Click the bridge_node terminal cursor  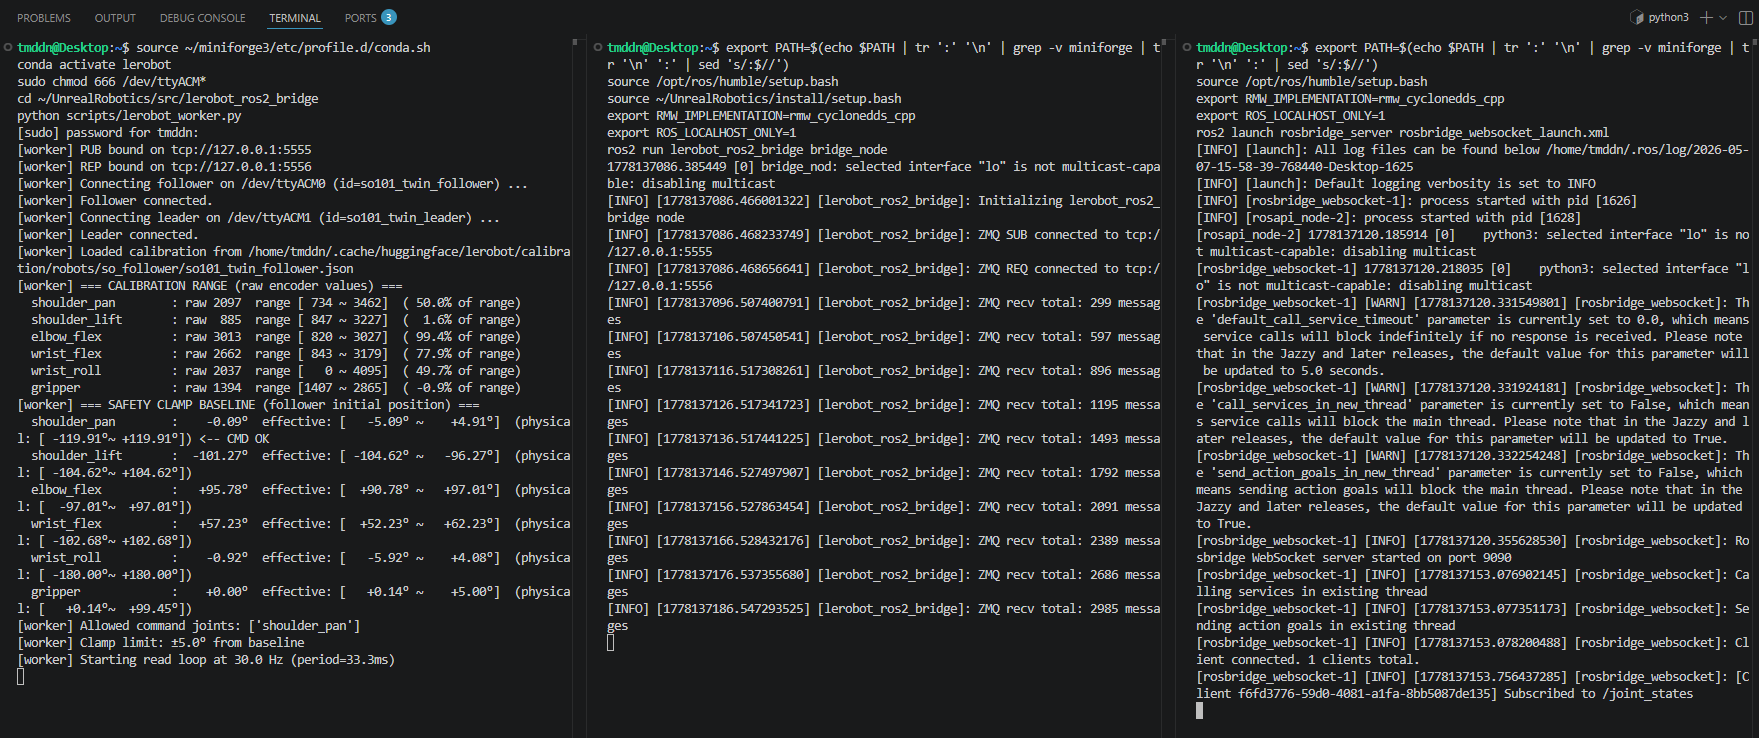coord(611,642)
